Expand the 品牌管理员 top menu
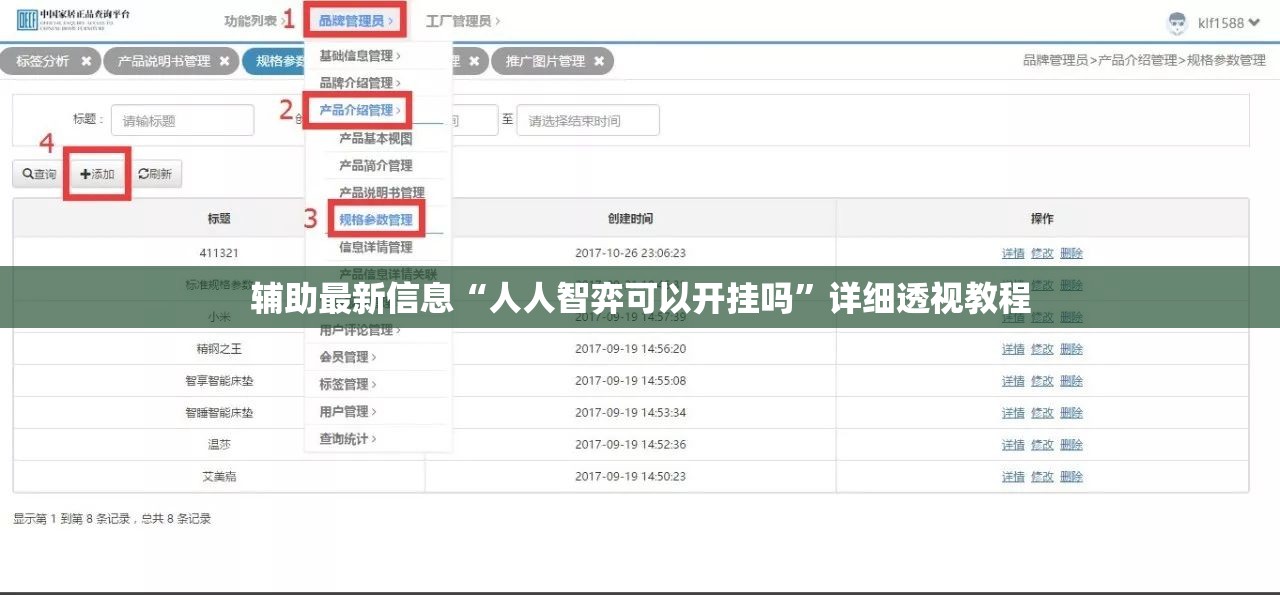 tap(356, 20)
